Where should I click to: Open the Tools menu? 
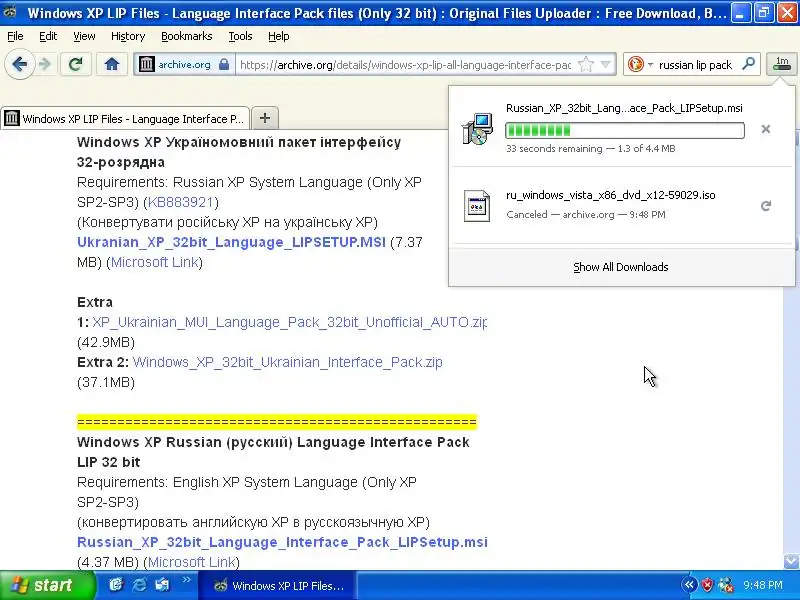[x=240, y=36]
